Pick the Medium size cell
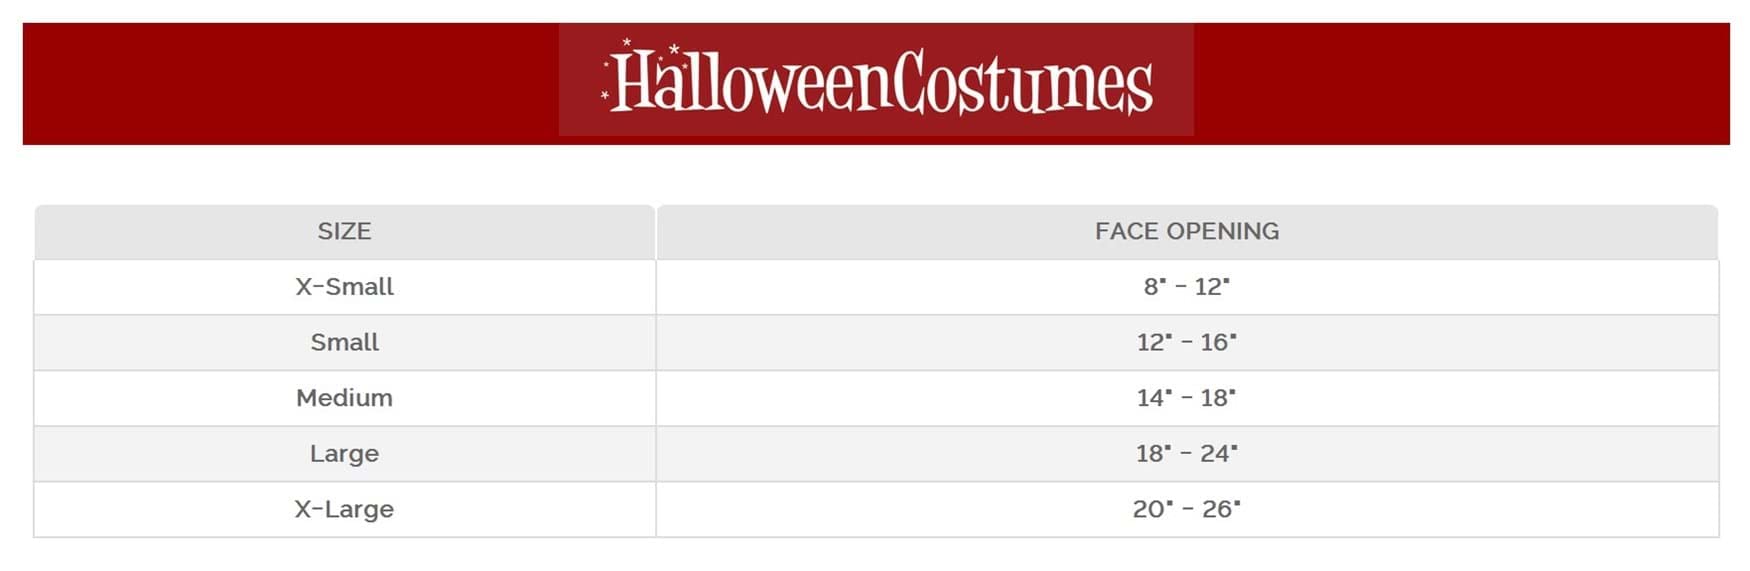 (344, 398)
